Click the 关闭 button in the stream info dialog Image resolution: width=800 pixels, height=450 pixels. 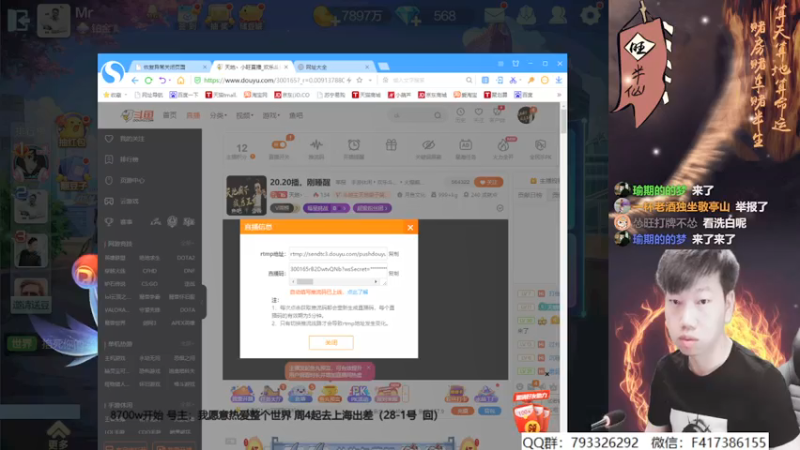click(331, 342)
